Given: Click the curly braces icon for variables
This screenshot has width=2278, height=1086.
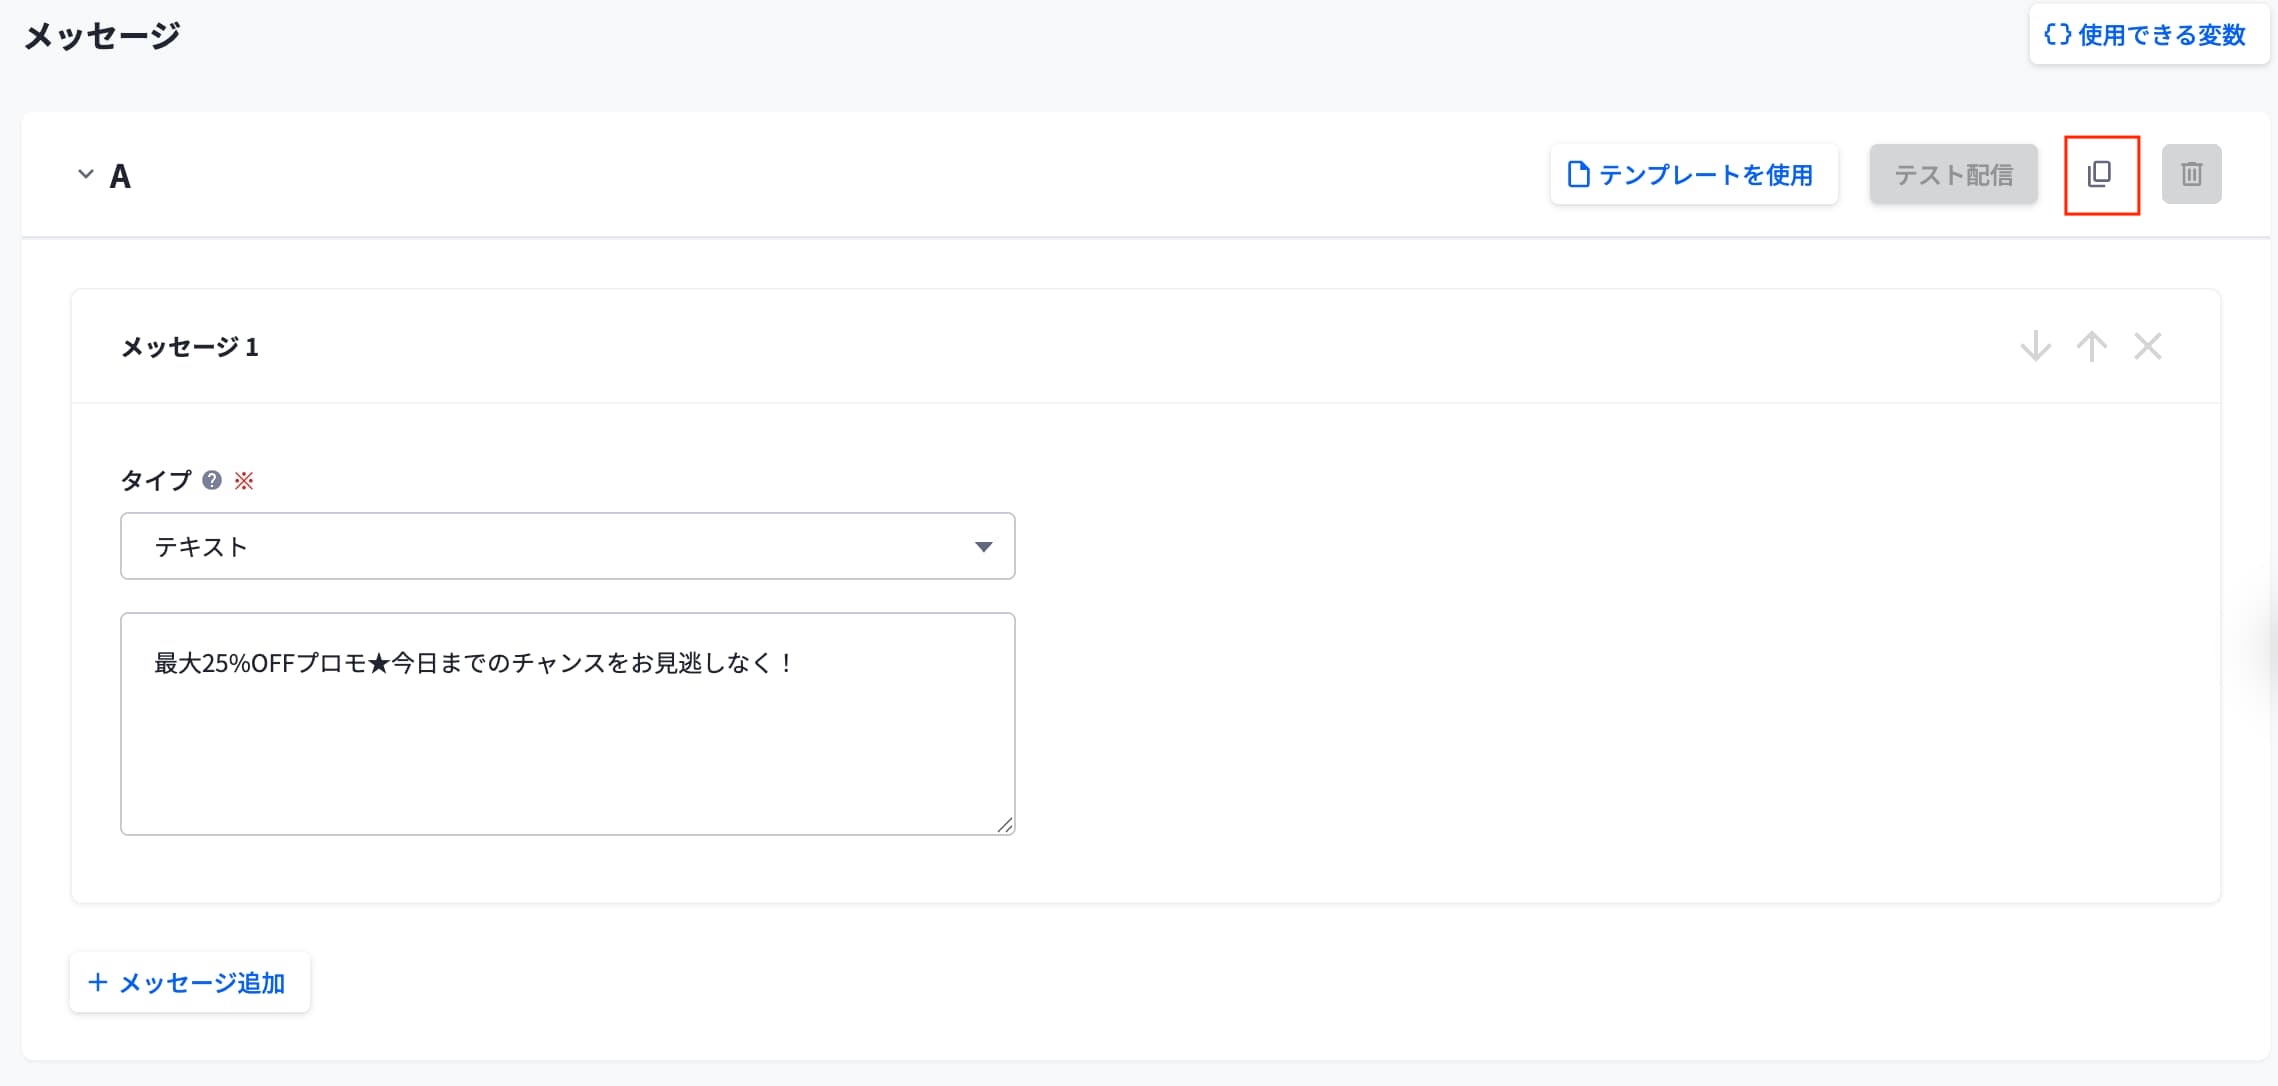Looking at the screenshot, I should coord(2057,35).
